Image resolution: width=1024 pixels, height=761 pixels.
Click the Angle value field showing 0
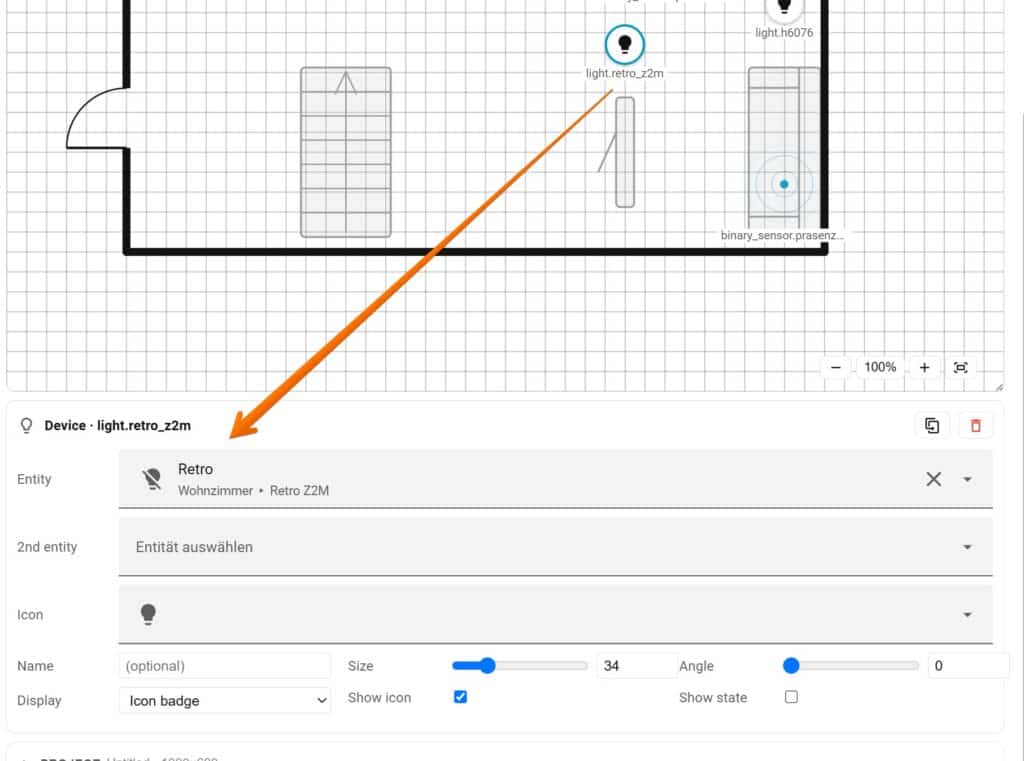coord(968,666)
